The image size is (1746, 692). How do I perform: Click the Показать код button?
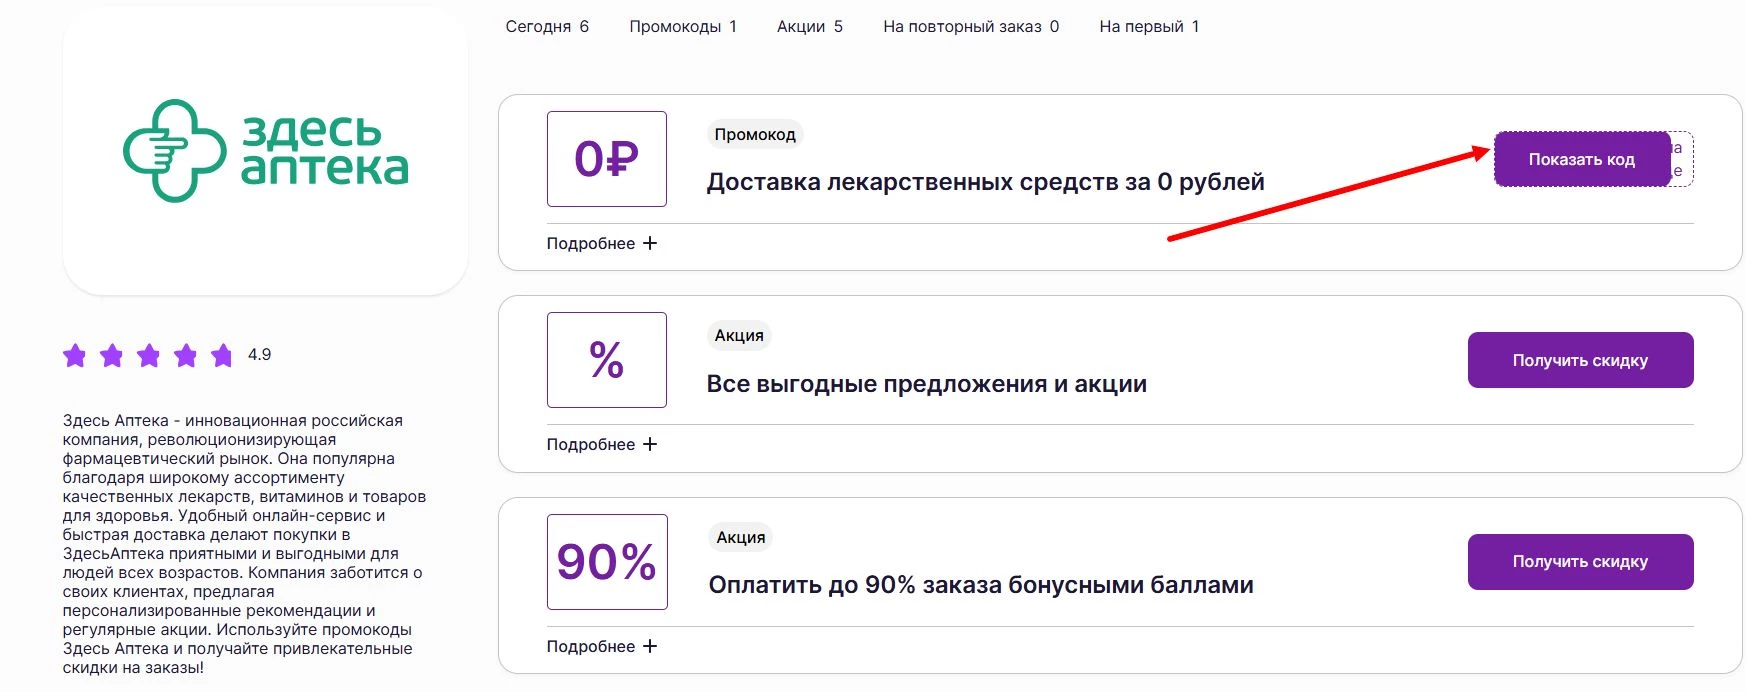[x=1580, y=158]
